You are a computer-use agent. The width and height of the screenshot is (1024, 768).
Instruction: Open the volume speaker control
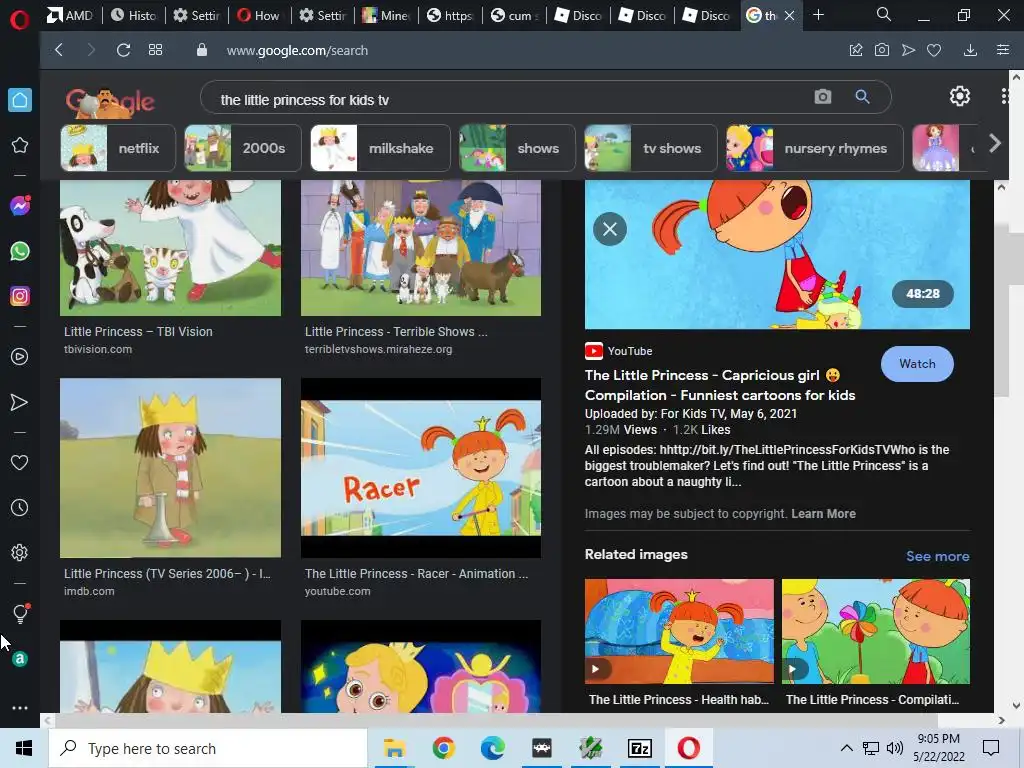[x=895, y=748]
